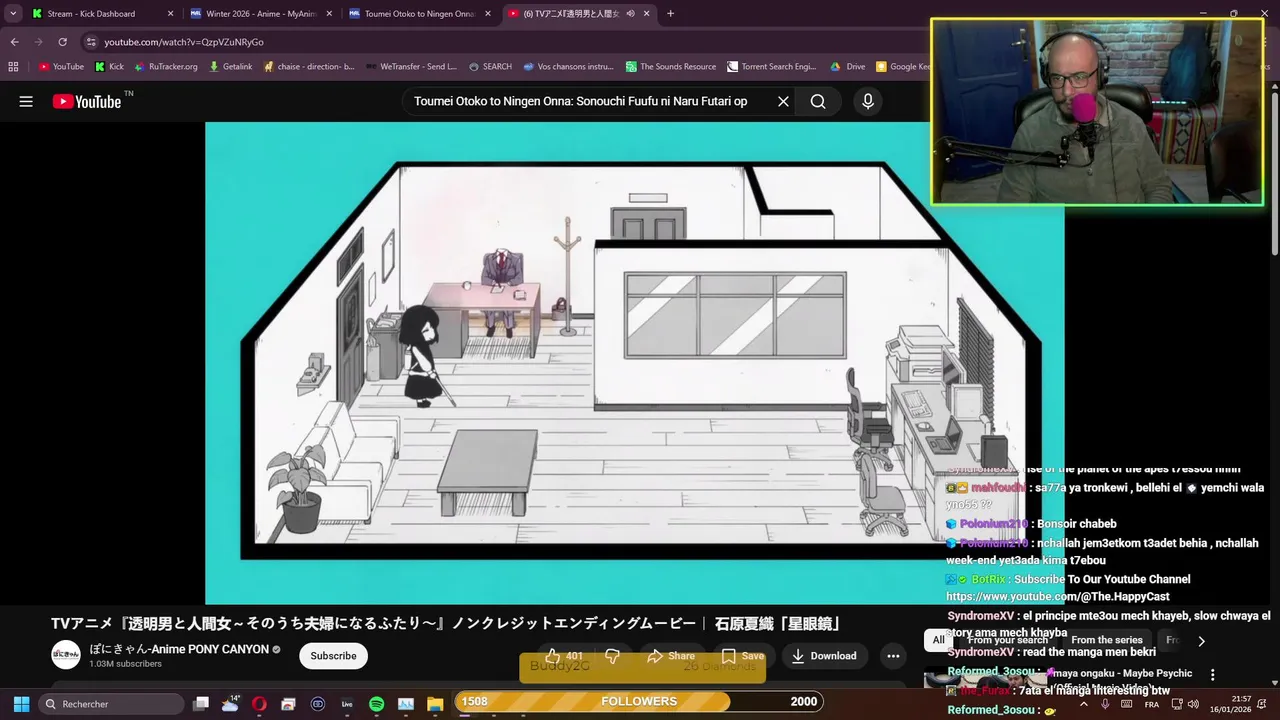This screenshot has width=1280, height=720.
Task: Open the YouTube guide hamburger menu
Action: point(26,101)
